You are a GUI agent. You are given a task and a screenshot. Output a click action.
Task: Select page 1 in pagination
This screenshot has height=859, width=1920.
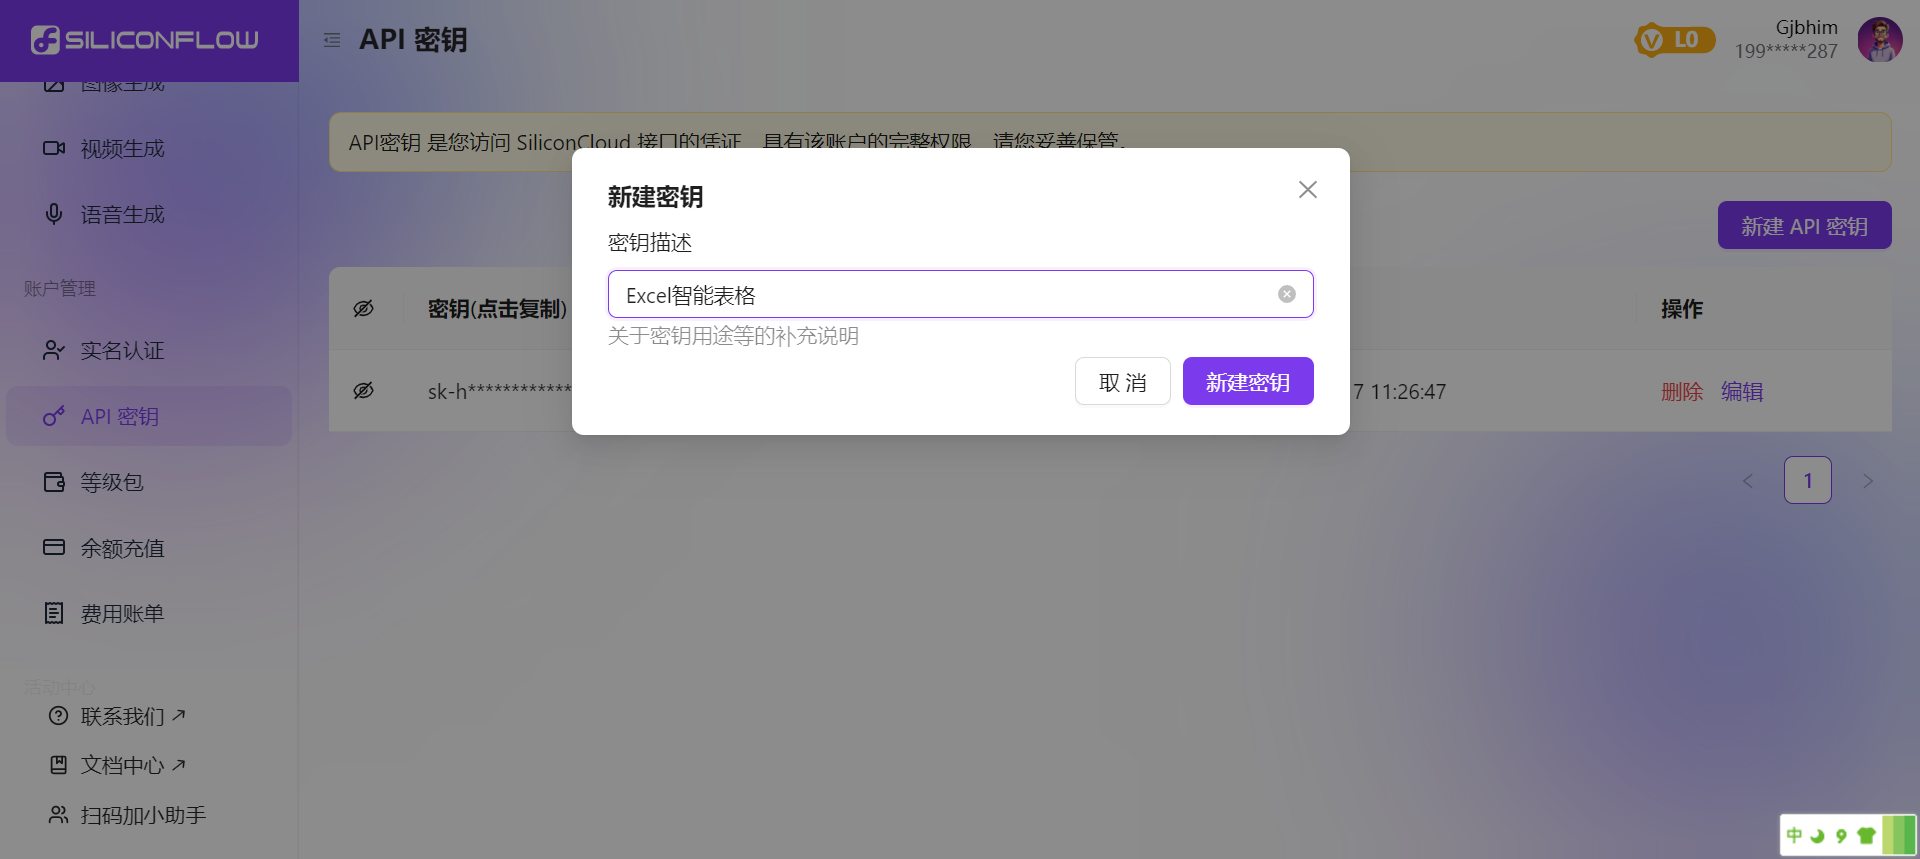pos(1808,481)
